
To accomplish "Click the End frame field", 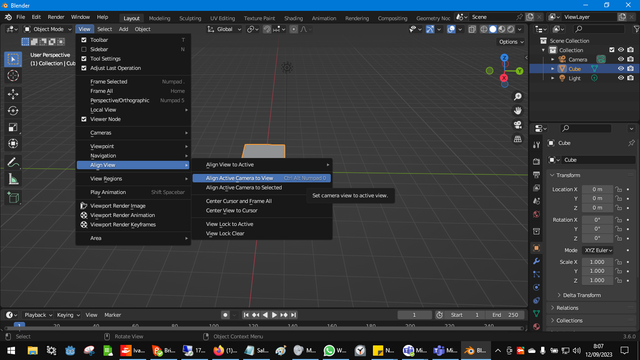I will (505, 315).
